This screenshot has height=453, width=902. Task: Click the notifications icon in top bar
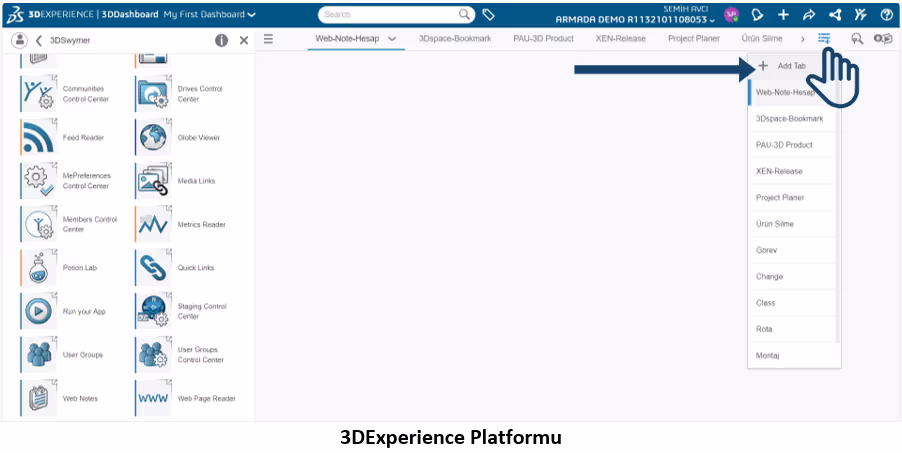tap(758, 15)
